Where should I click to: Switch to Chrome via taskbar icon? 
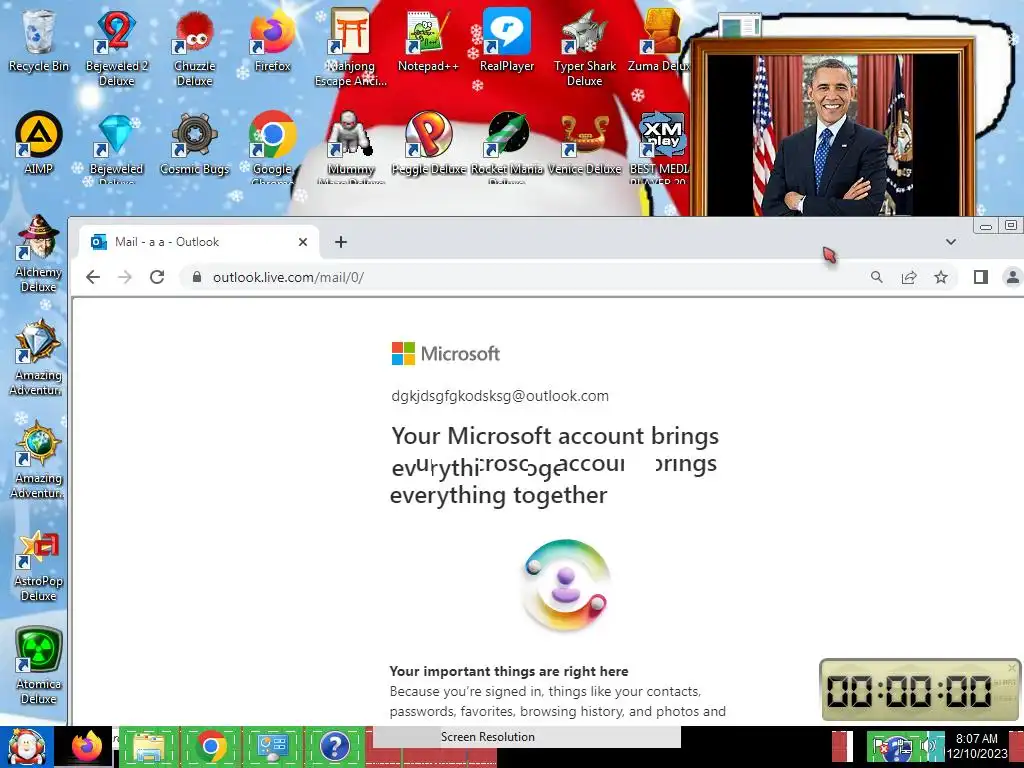[x=210, y=746]
